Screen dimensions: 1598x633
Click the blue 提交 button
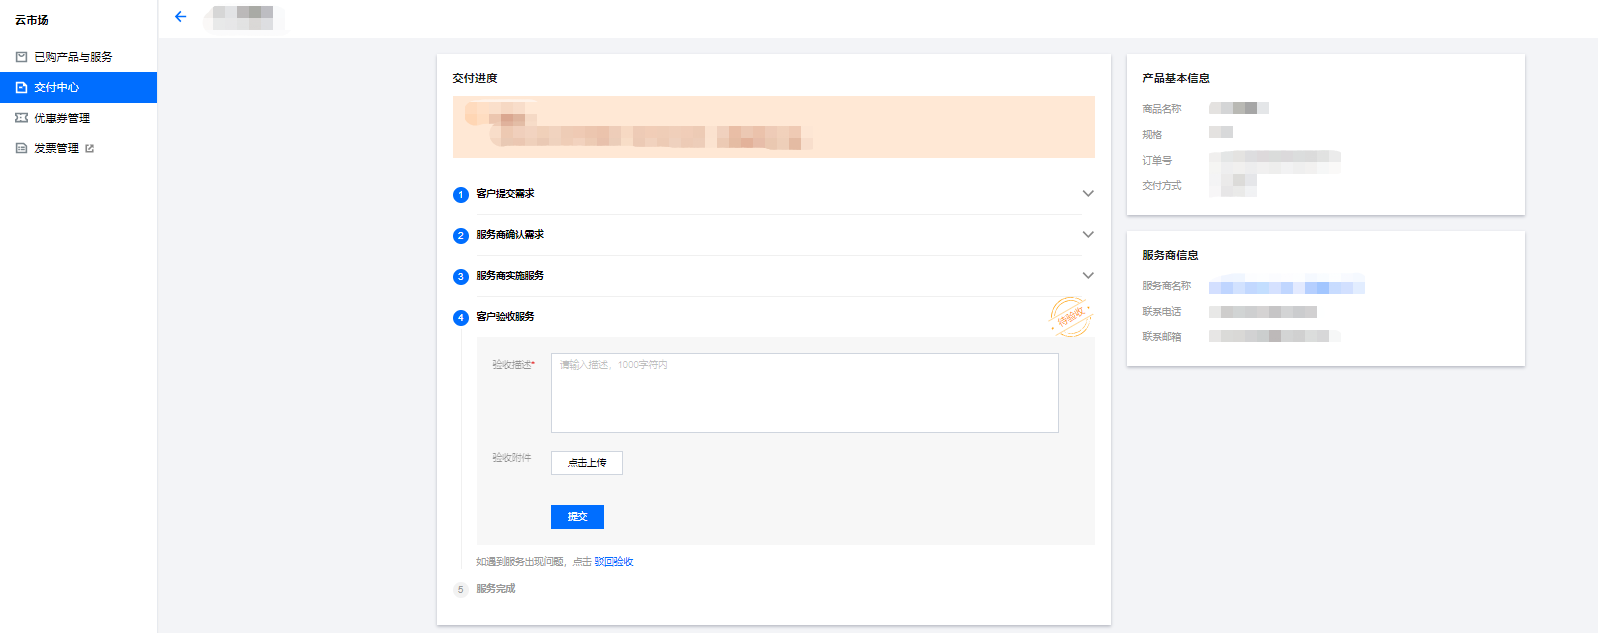(577, 517)
